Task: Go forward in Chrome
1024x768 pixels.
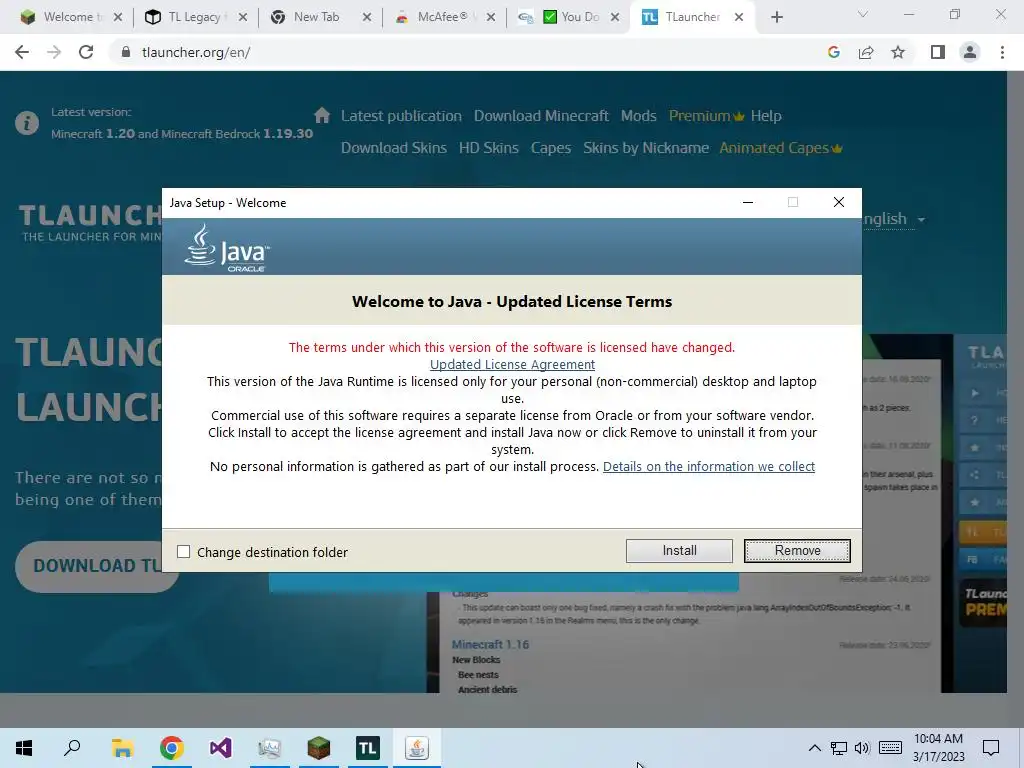Action: click(54, 52)
